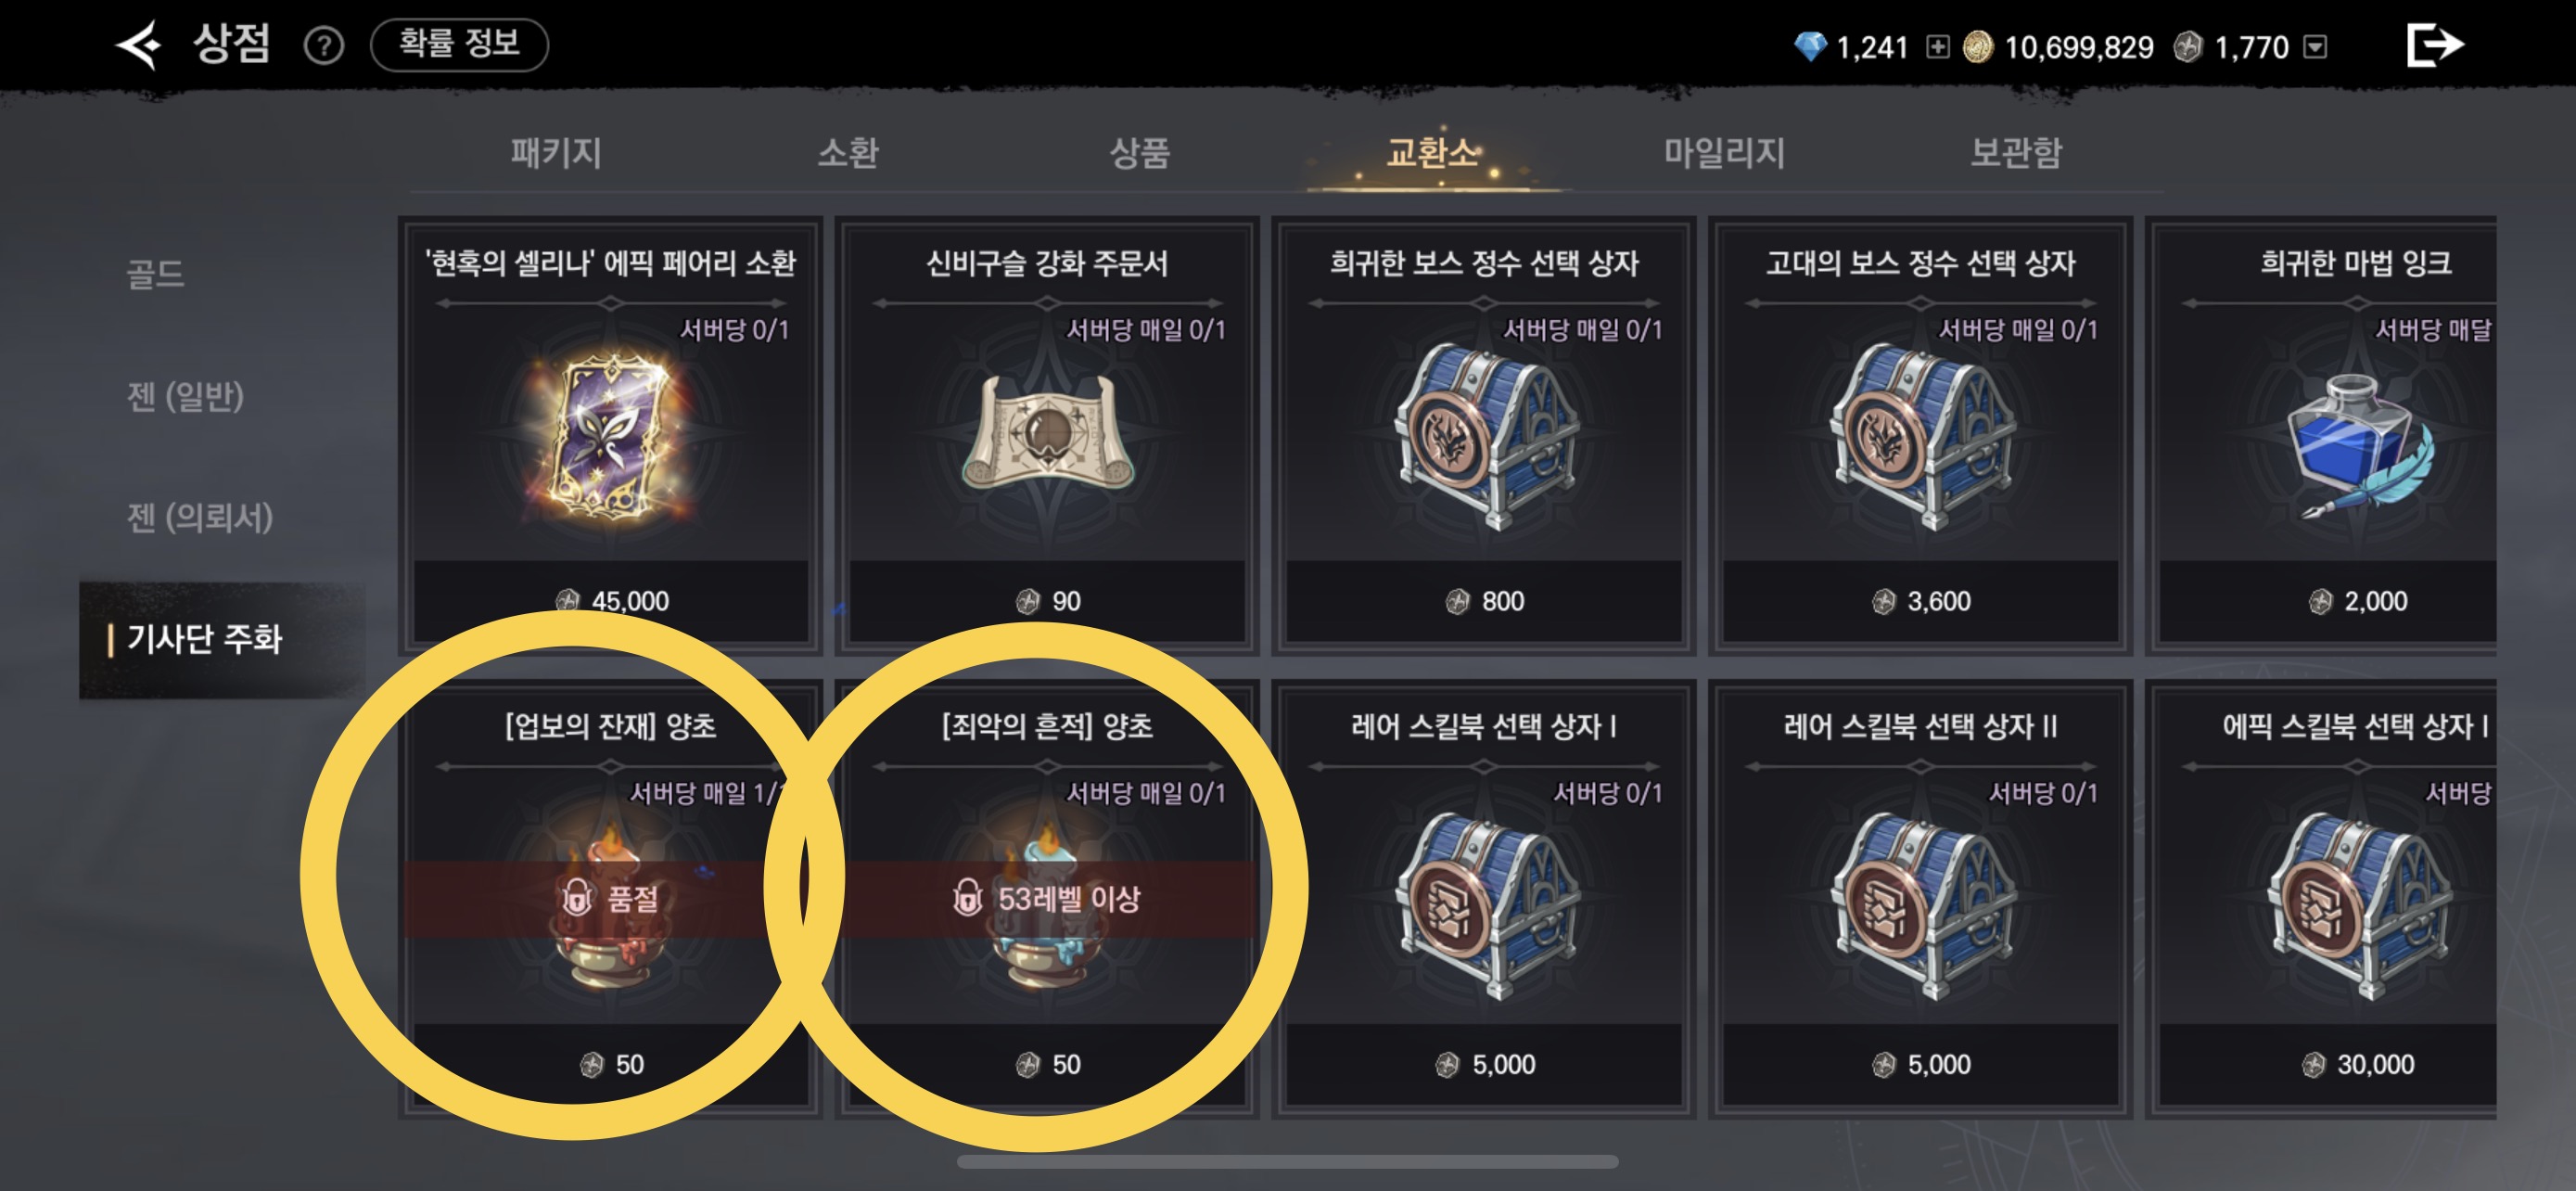Open the 확률 정보 button

[x=459, y=45]
